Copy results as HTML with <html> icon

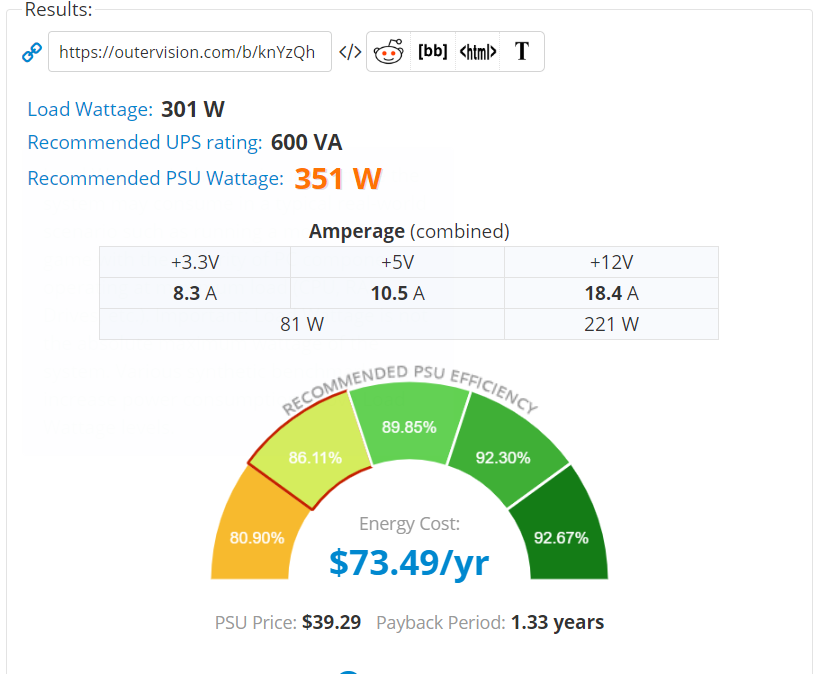pyautogui.click(x=477, y=52)
